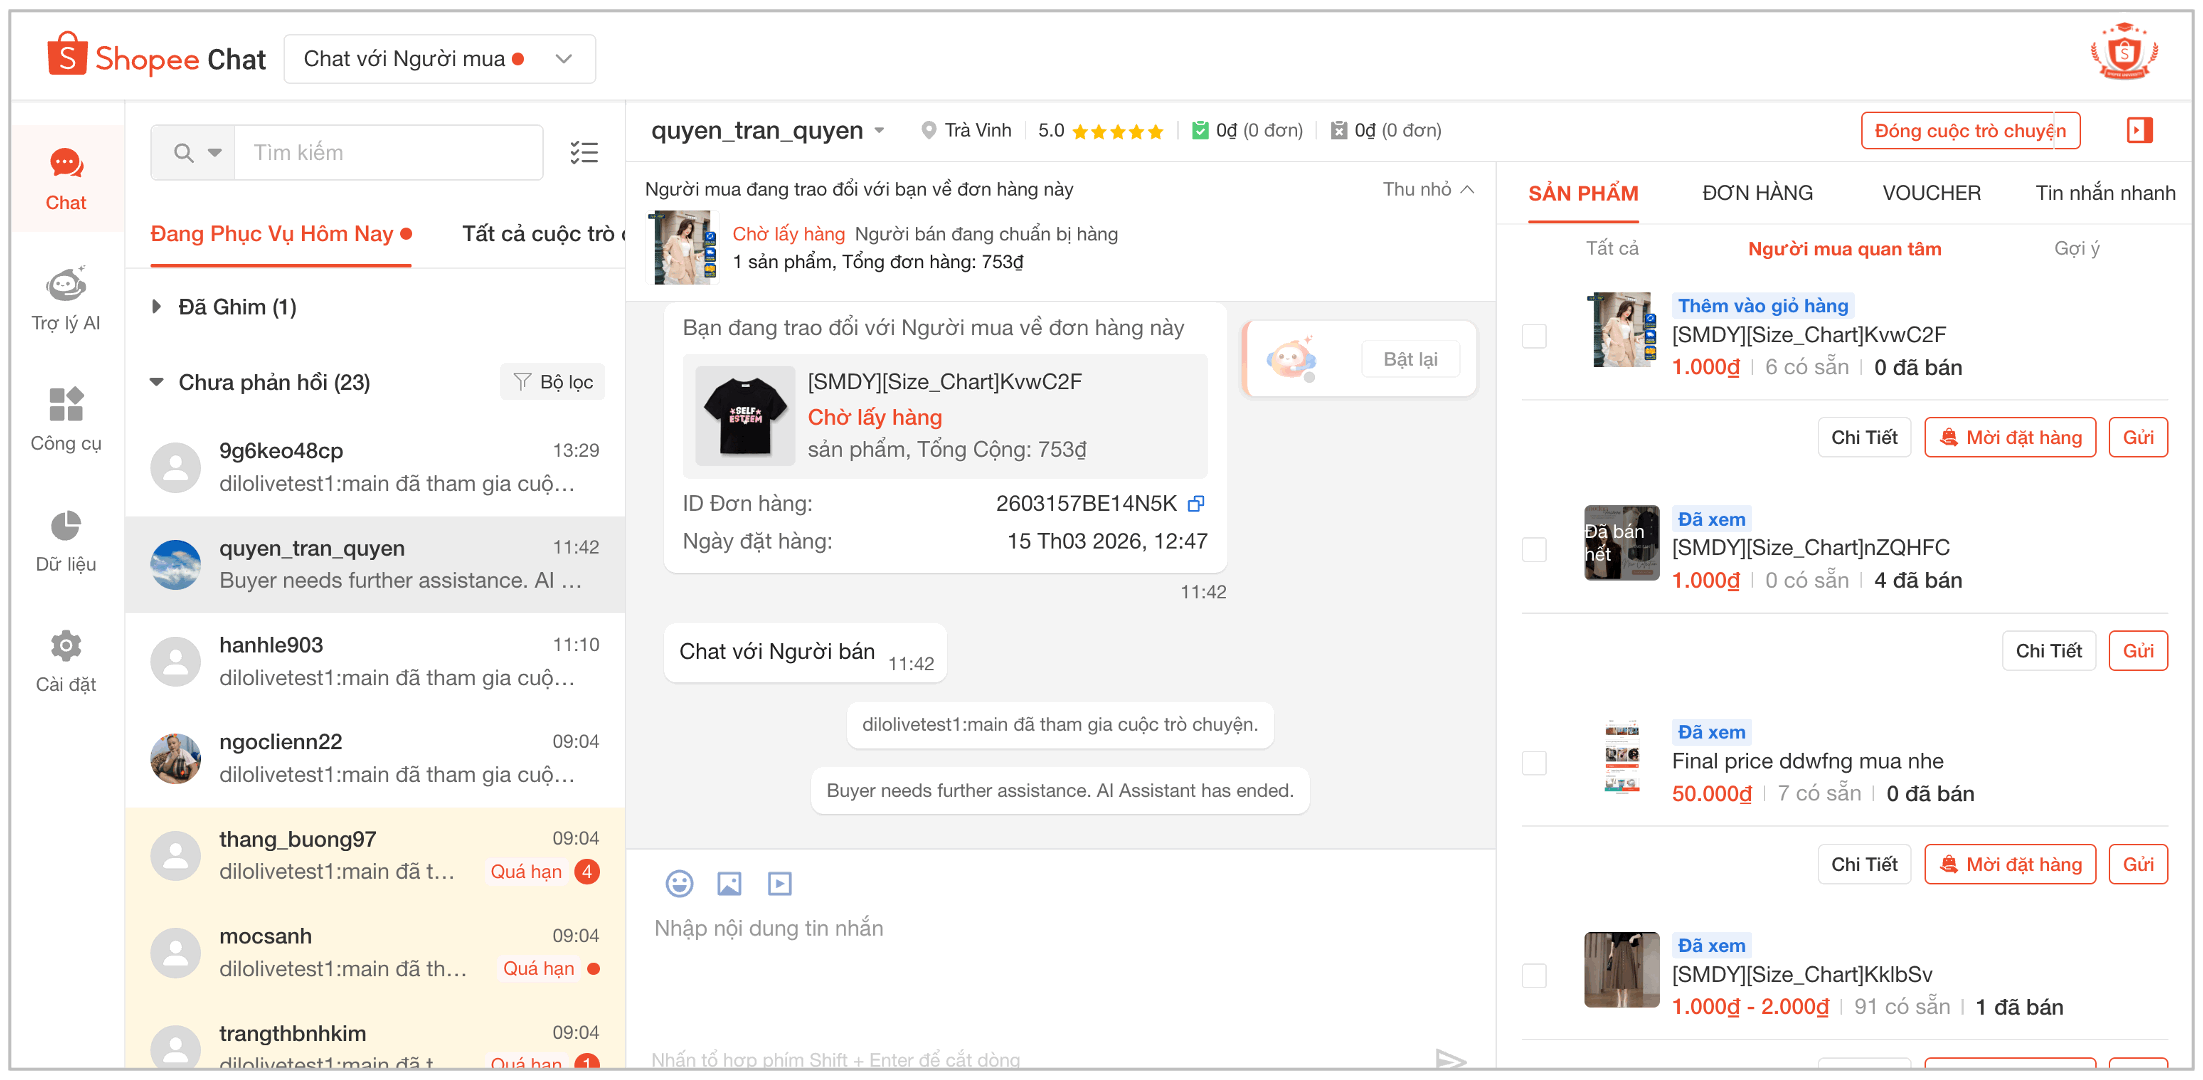Viewport: 2203px width, 1080px height.
Task: Switch to VOUCHER tab
Action: pos(1931,193)
